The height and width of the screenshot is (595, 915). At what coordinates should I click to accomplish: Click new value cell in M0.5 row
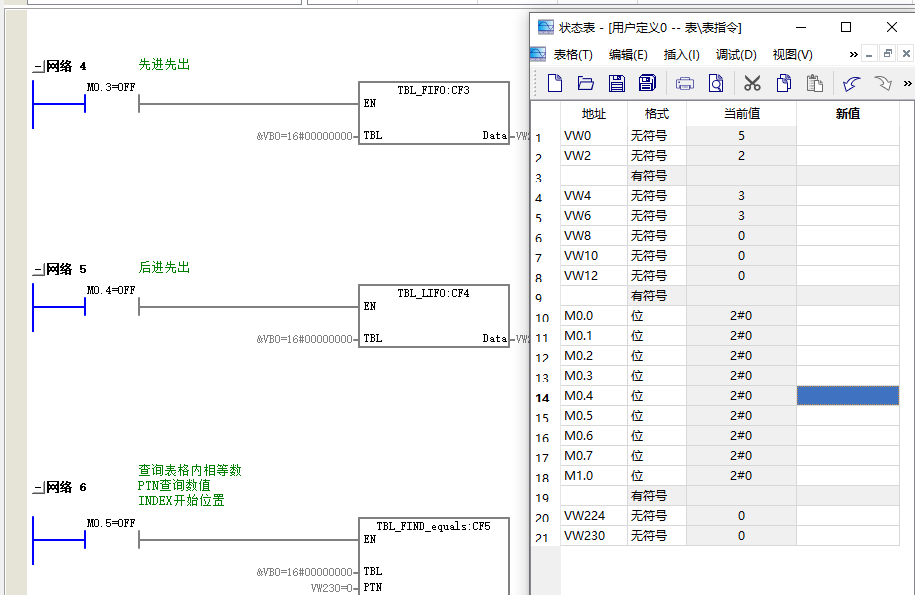[x=848, y=416]
